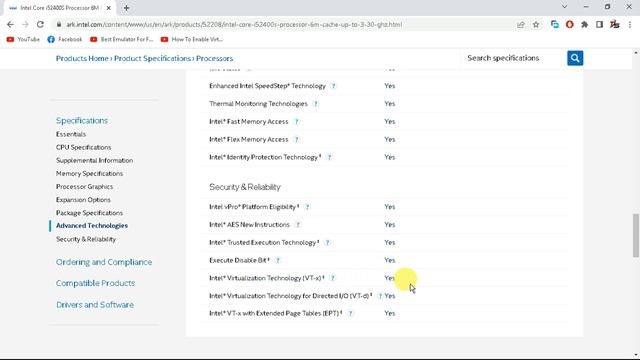Viewport: 640px width, 360px height.
Task: Click help icon for AES New Instructions
Action: (298, 225)
